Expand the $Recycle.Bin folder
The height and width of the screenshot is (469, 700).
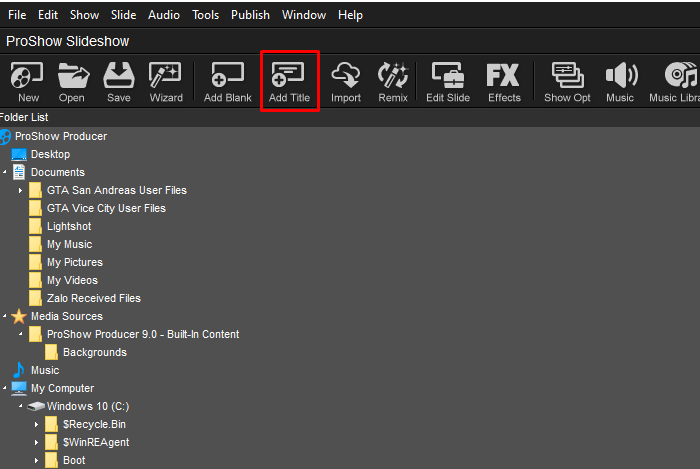[37, 424]
